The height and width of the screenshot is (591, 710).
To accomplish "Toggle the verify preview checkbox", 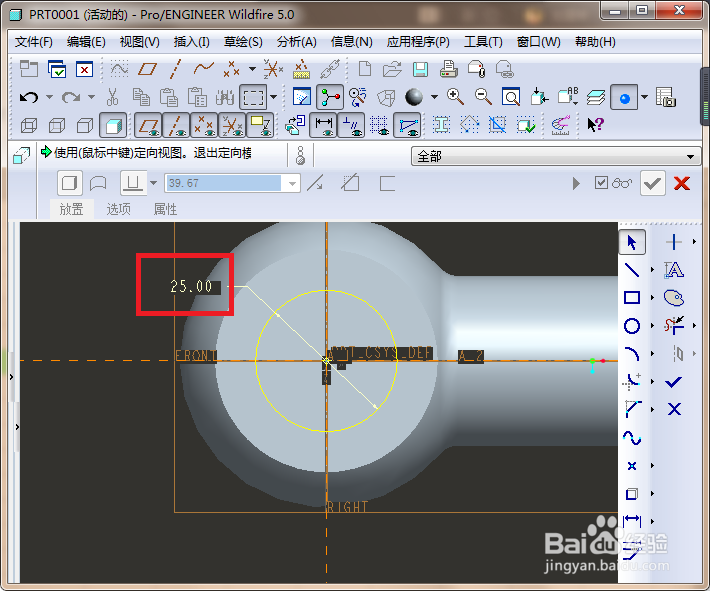I will (601, 183).
